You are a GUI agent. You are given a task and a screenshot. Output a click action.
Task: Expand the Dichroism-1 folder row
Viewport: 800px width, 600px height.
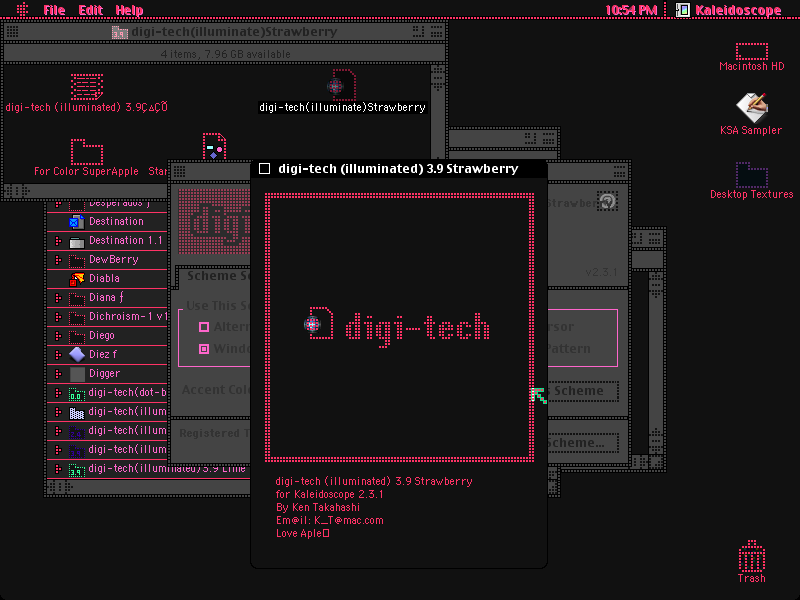click(x=58, y=317)
